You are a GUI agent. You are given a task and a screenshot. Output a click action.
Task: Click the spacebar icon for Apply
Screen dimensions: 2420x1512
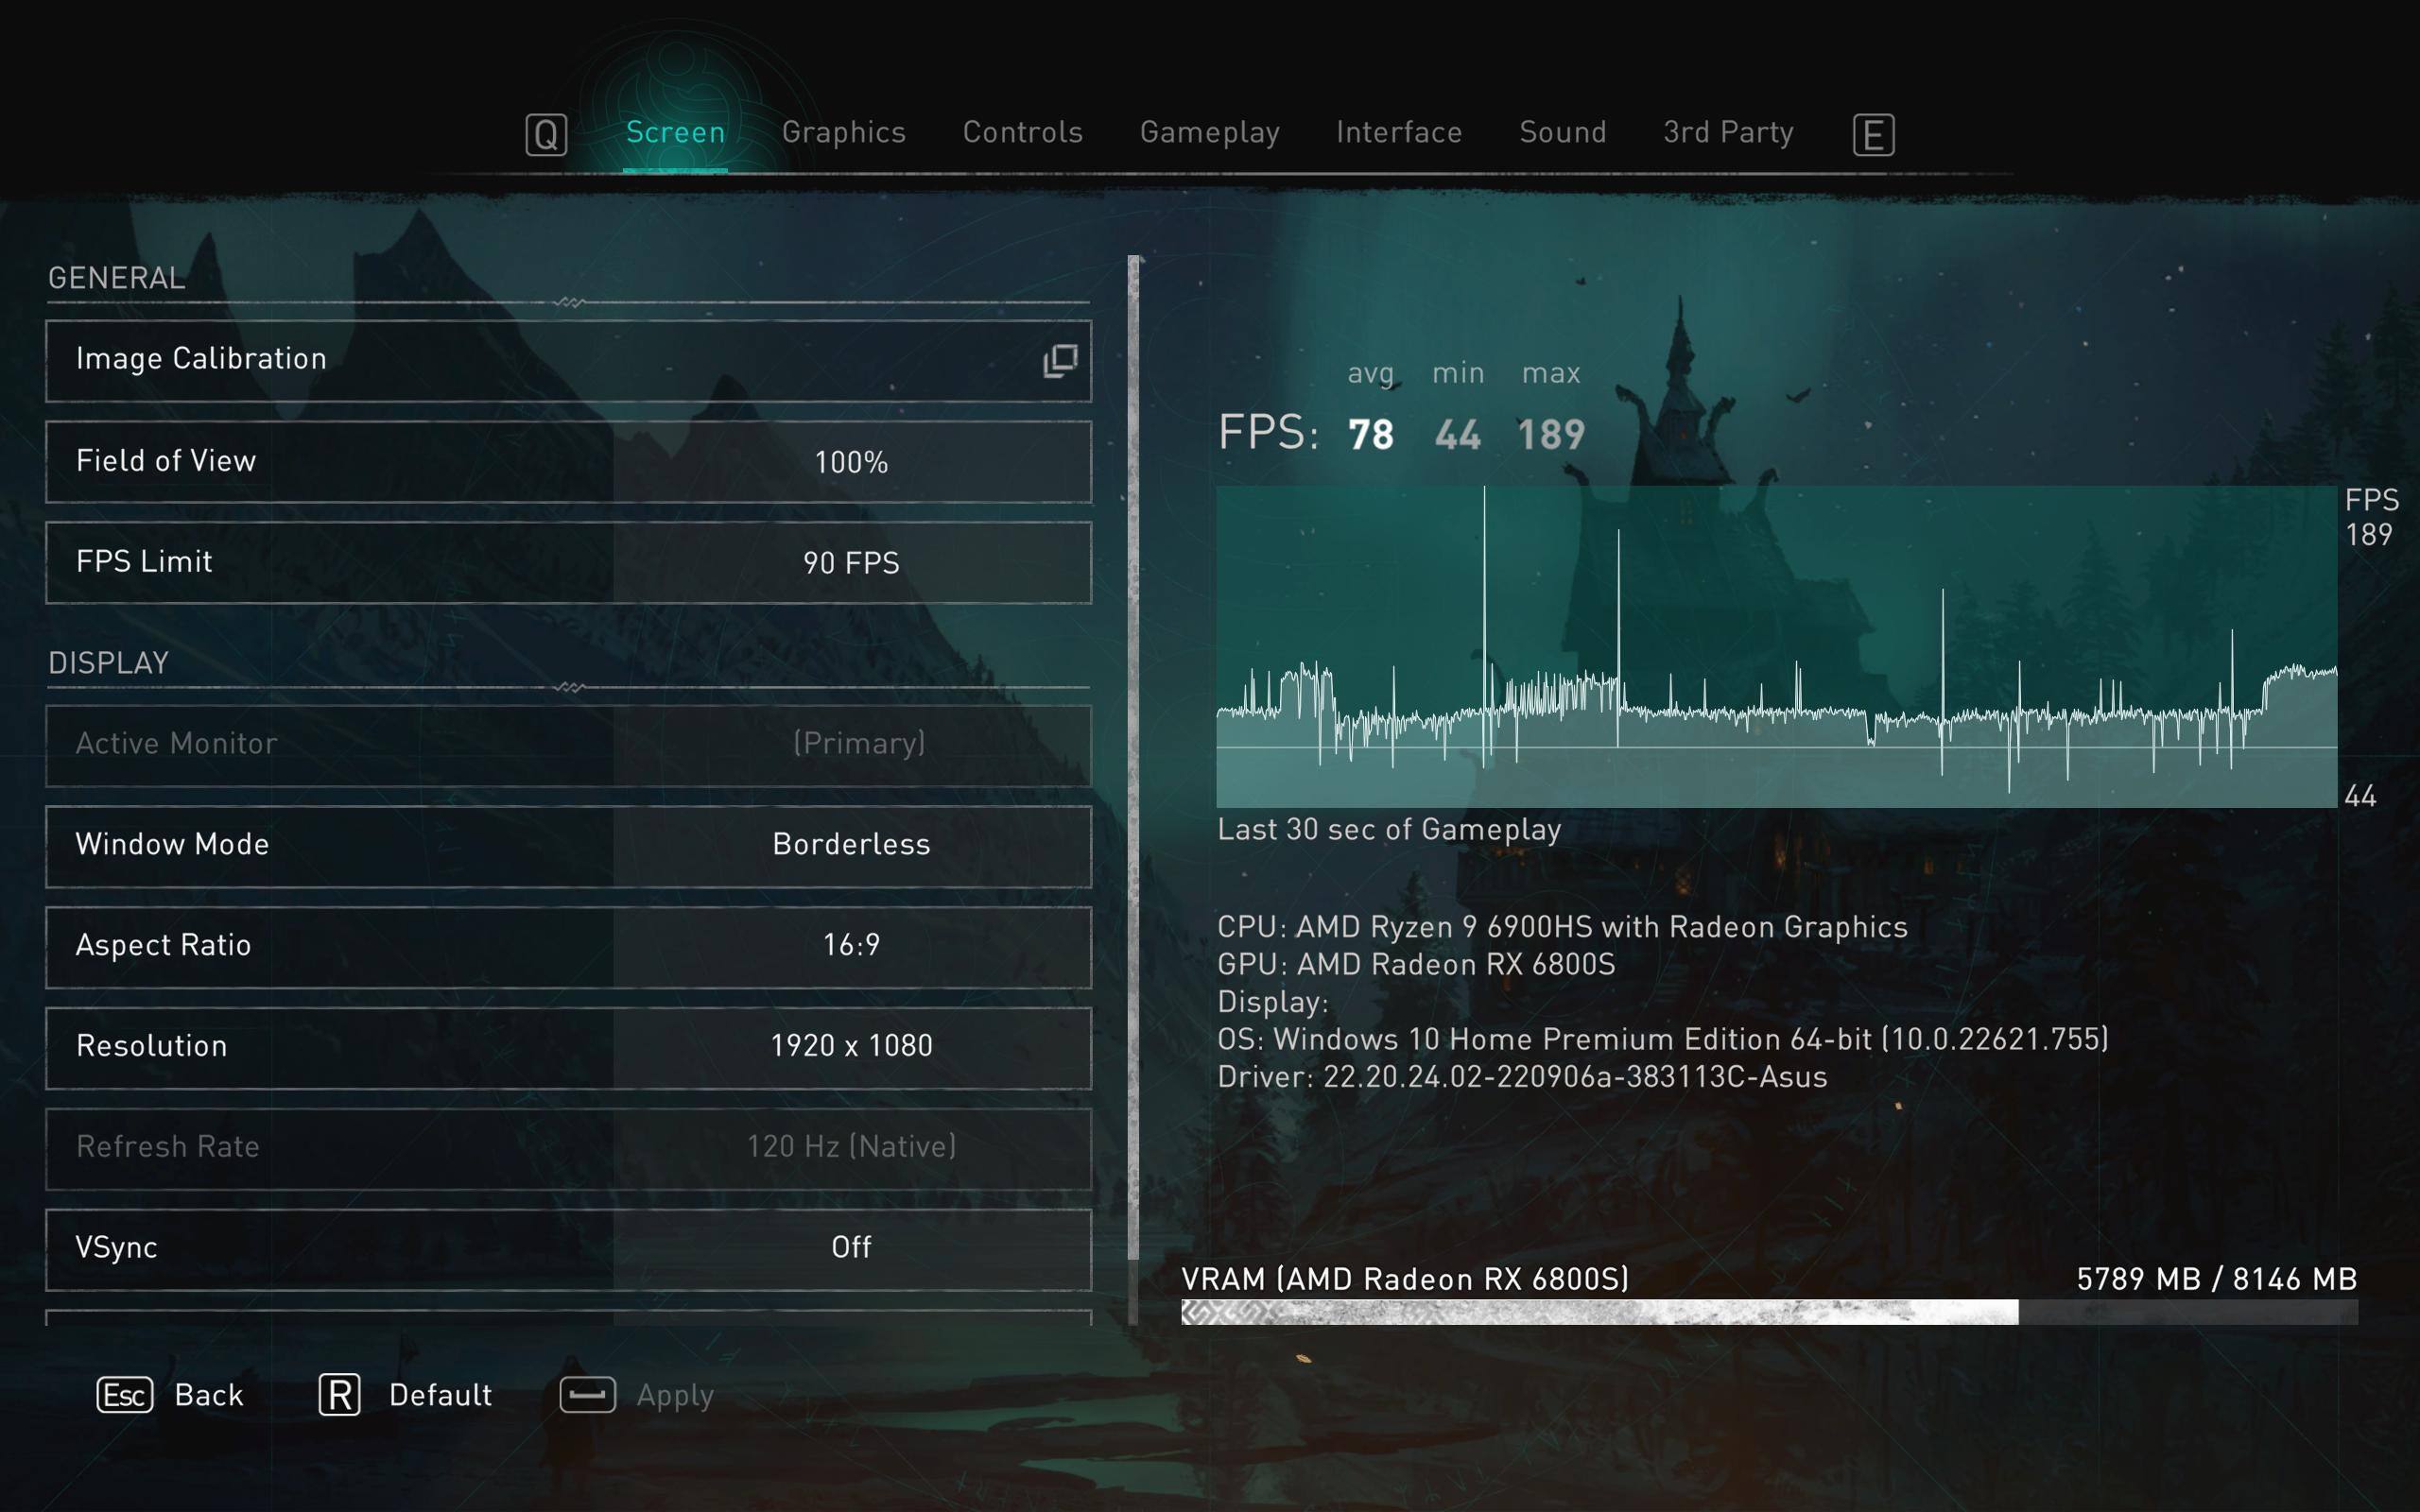[x=587, y=1394]
